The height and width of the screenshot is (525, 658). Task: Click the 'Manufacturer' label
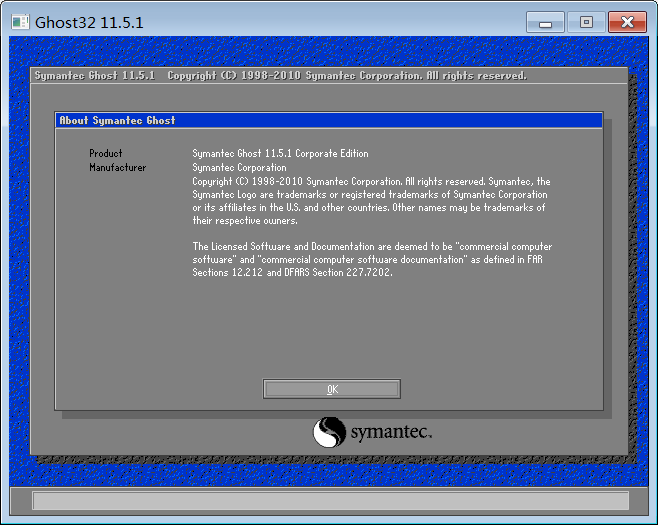(x=118, y=167)
